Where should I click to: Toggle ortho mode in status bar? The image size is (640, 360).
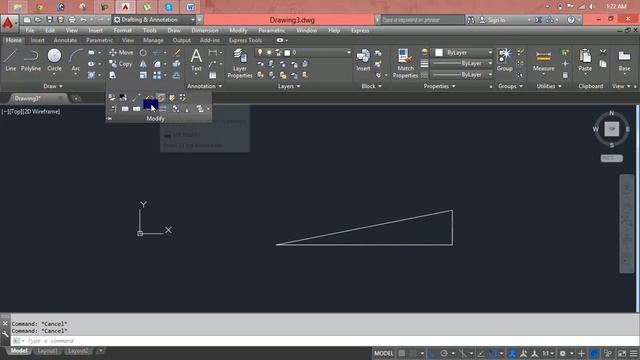coord(432,353)
